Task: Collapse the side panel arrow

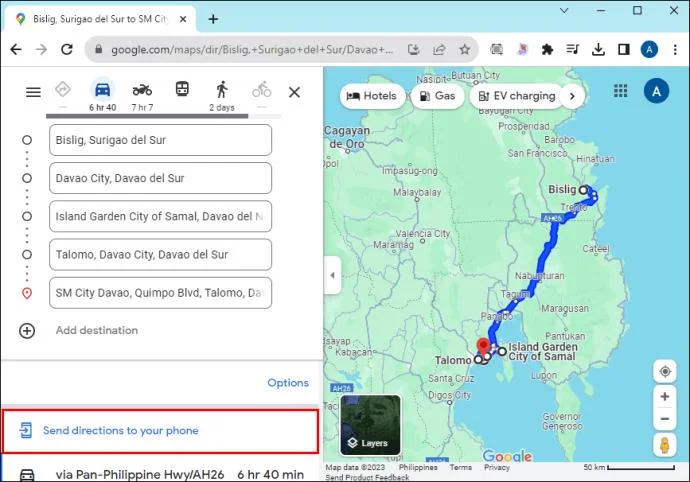Action: coord(332,275)
